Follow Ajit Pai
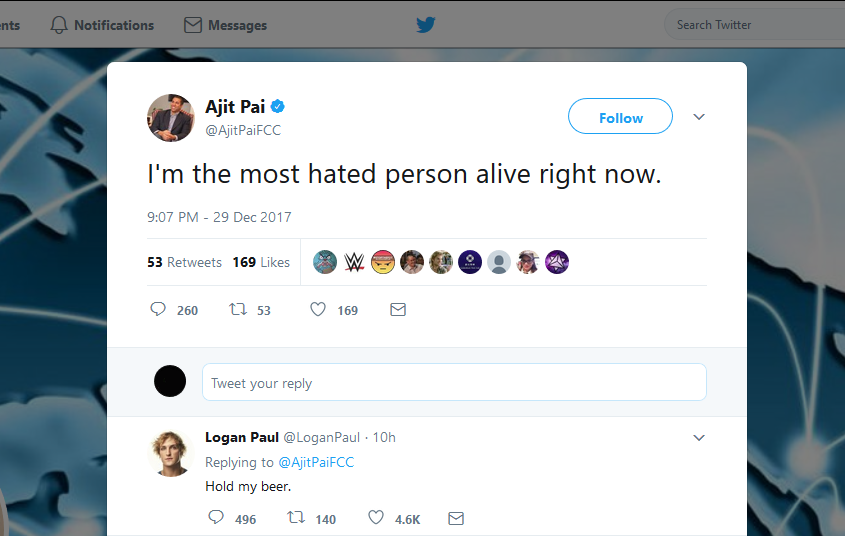This screenshot has width=845, height=536. pyautogui.click(x=620, y=117)
